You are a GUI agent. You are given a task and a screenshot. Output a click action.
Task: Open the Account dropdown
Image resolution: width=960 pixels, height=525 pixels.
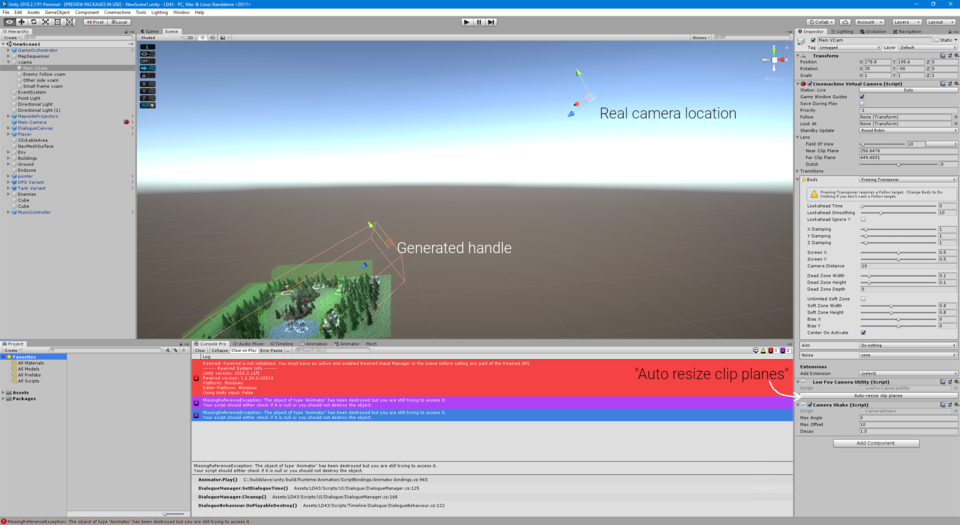pyautogui.click(x=869, y=22)
